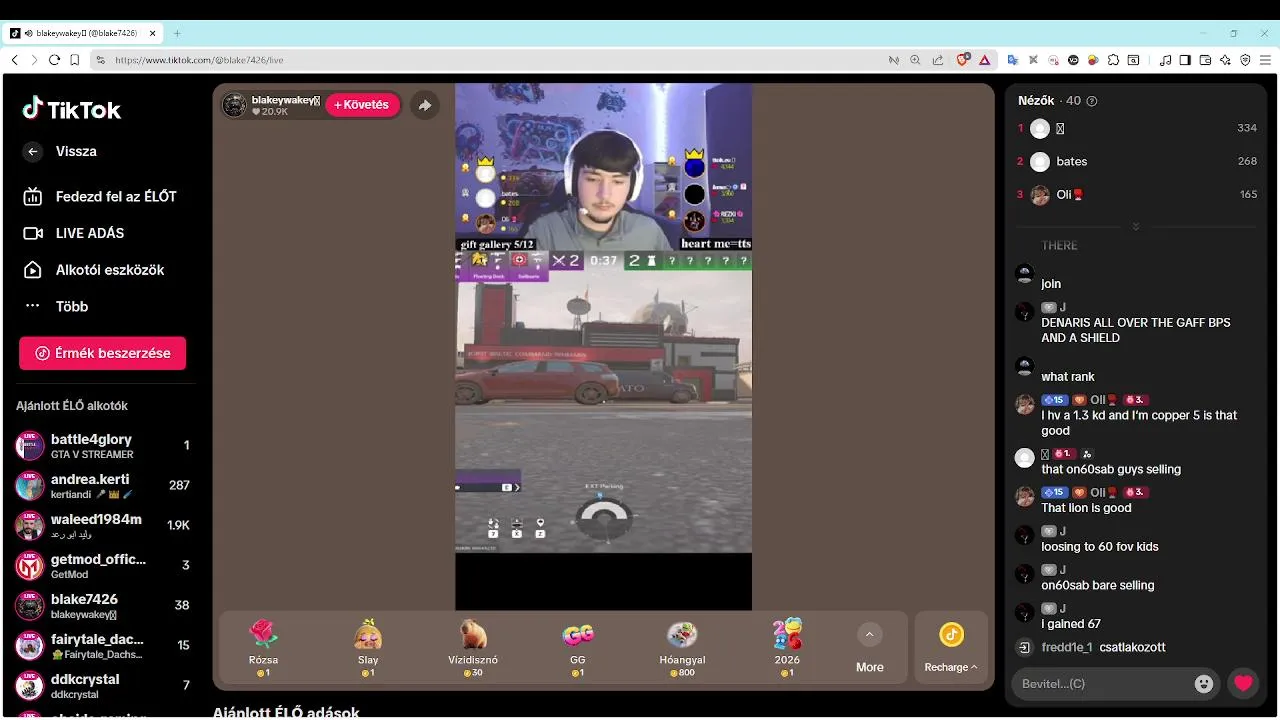This screenshot has width=1280, height=720.
Task: Open the Leo AI sparkle icon
Action: point(1225,60)
